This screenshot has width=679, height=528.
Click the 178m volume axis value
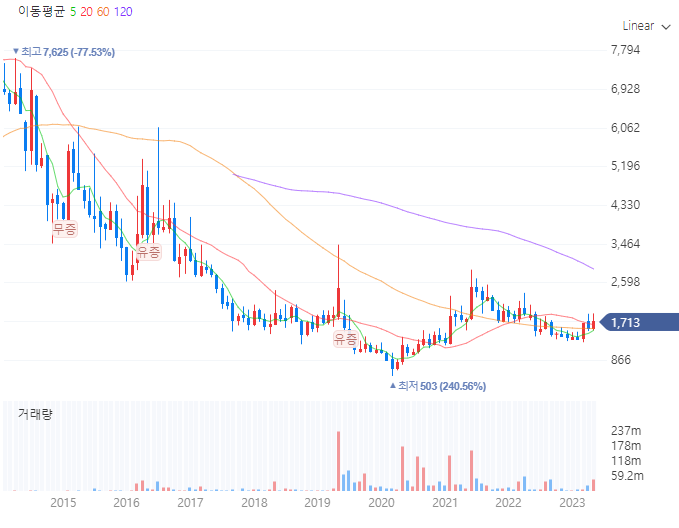pos(626,446)
